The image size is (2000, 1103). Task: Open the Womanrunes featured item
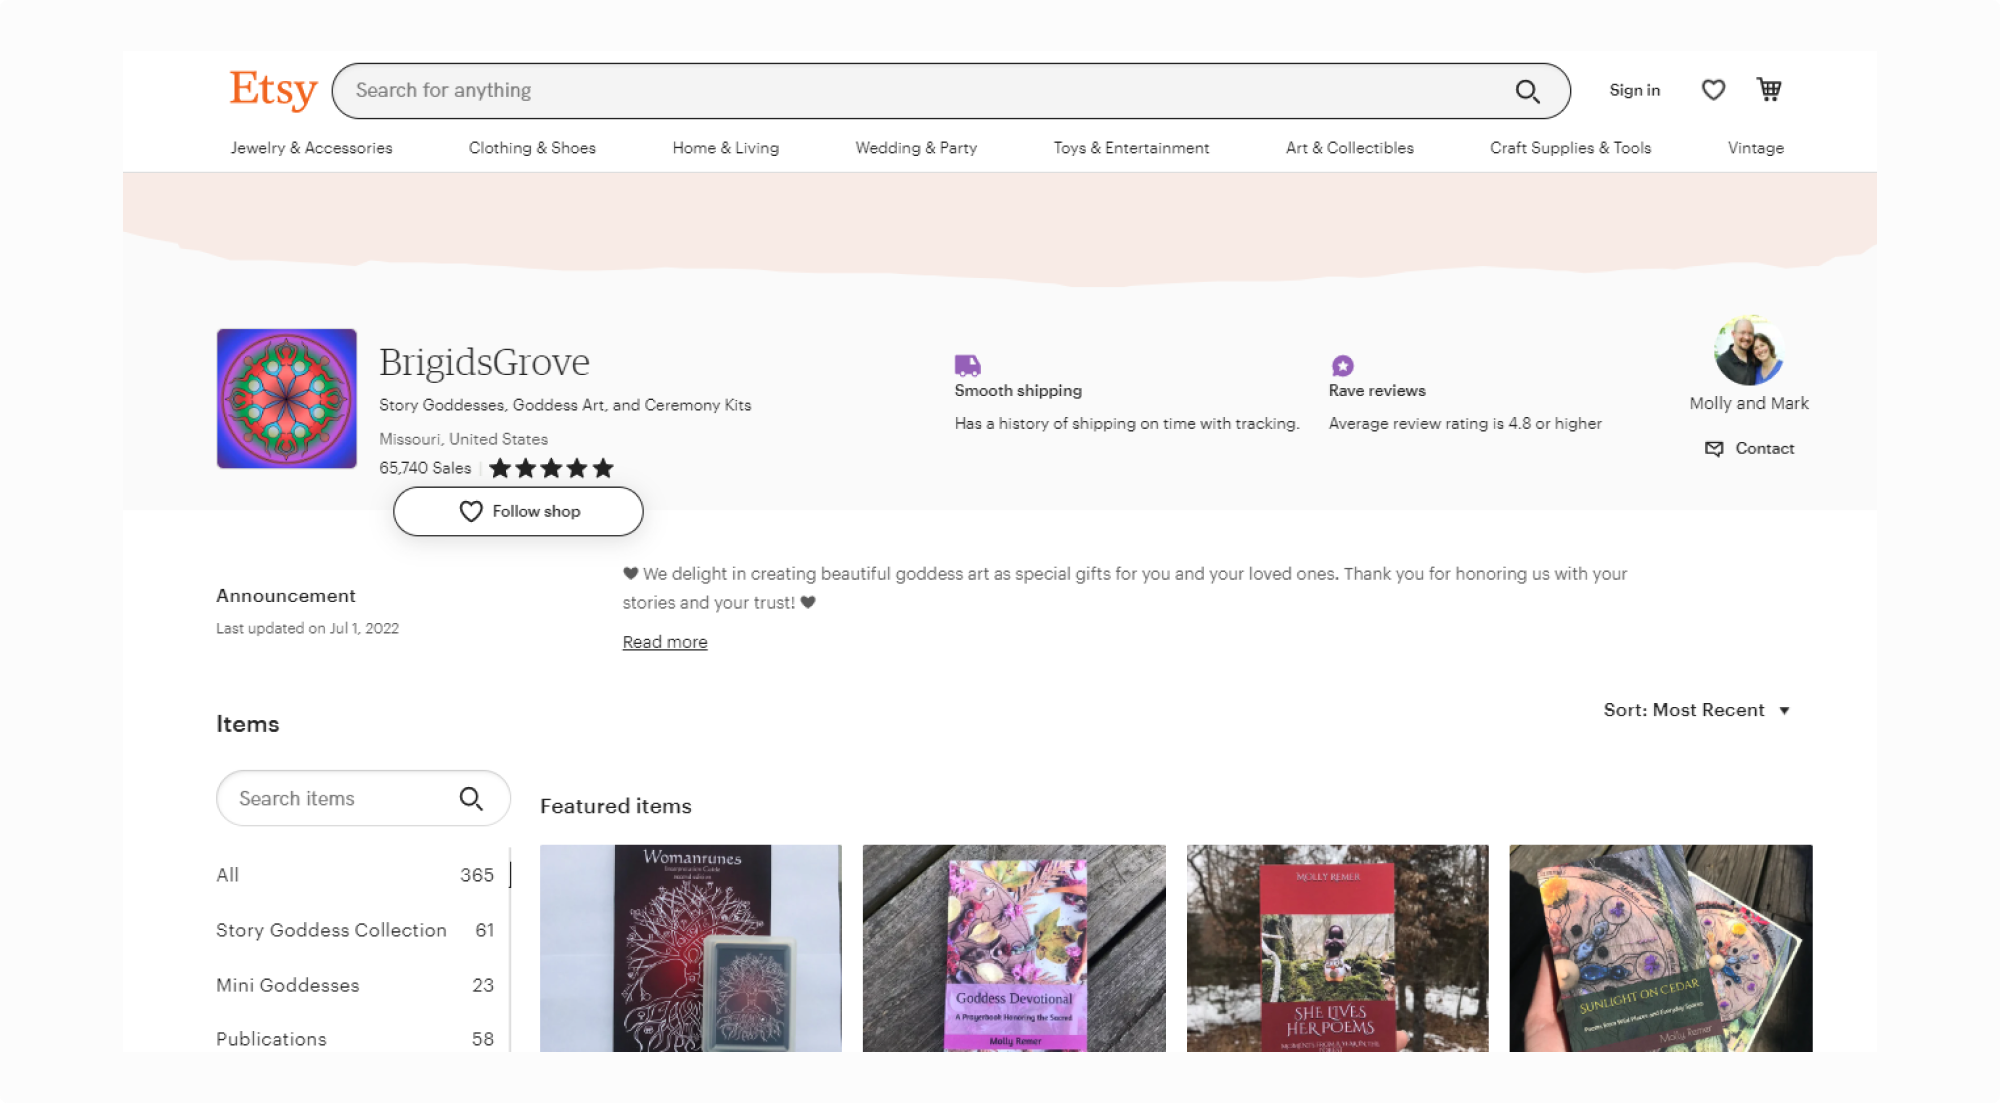pos(691,948)
